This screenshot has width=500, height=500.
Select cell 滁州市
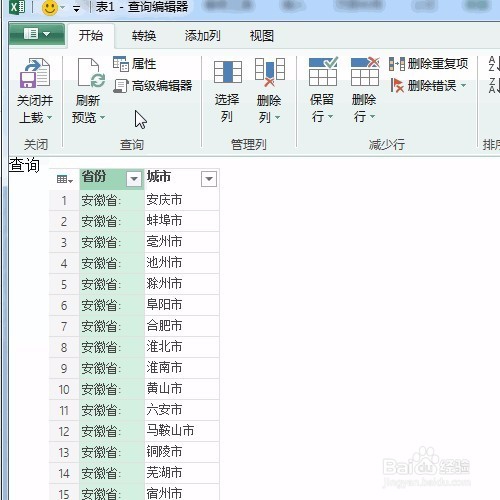[x=182, y=284]
